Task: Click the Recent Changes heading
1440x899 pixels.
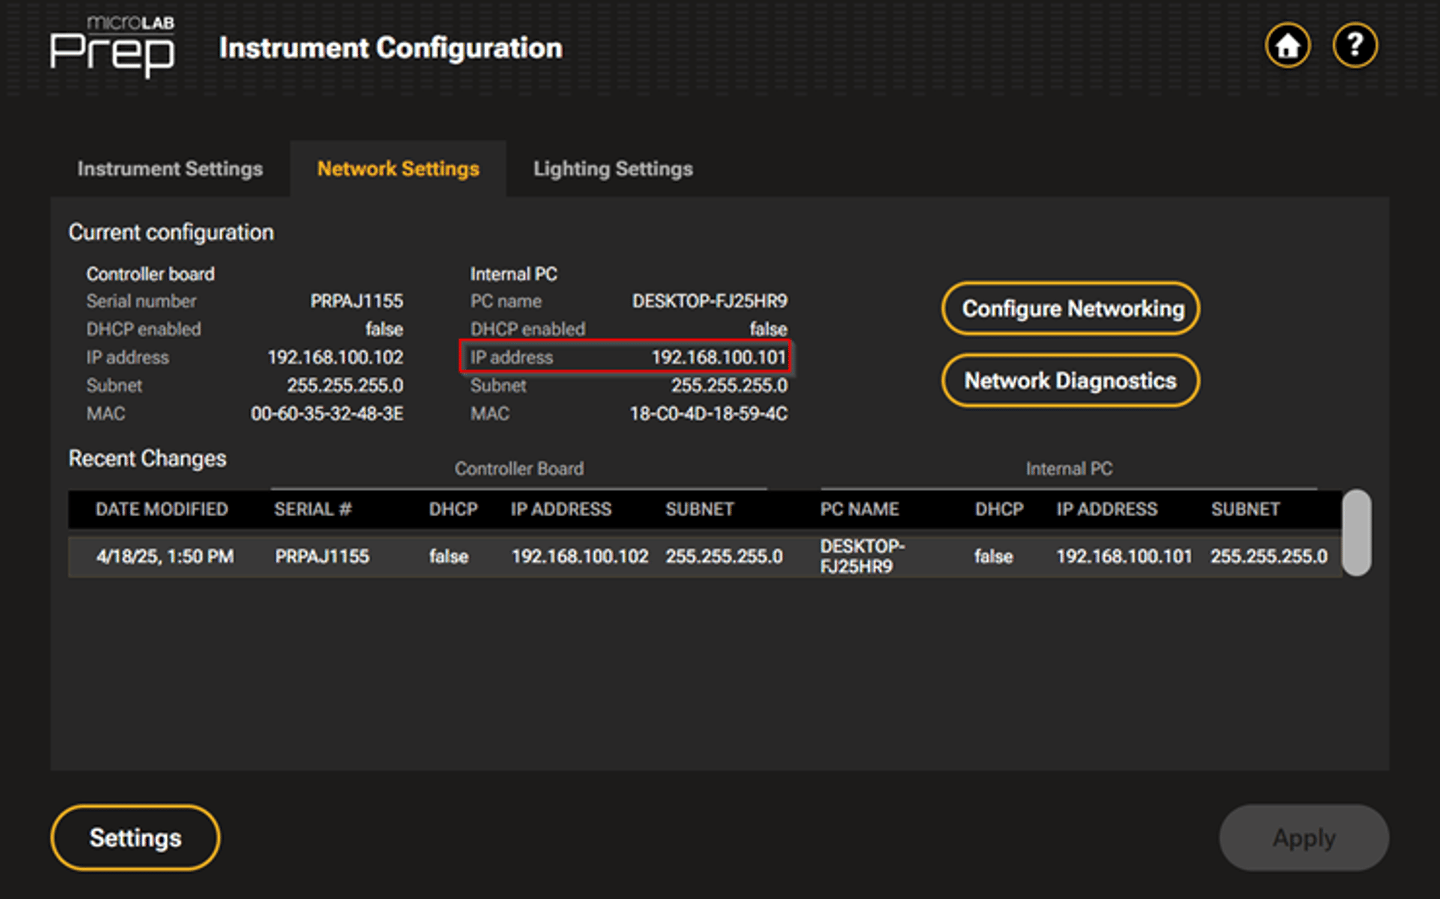Action: coord(147,458)
